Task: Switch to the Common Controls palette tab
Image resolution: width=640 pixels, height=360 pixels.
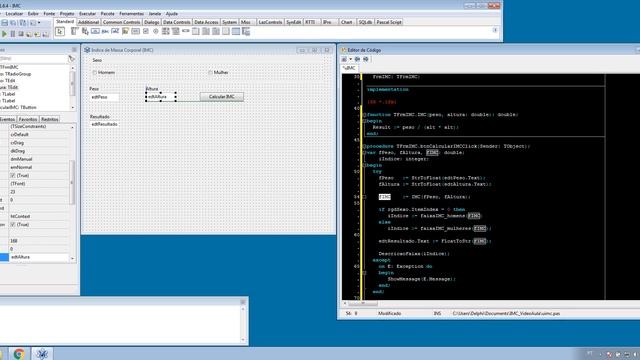Action: (x=121, y=22)
